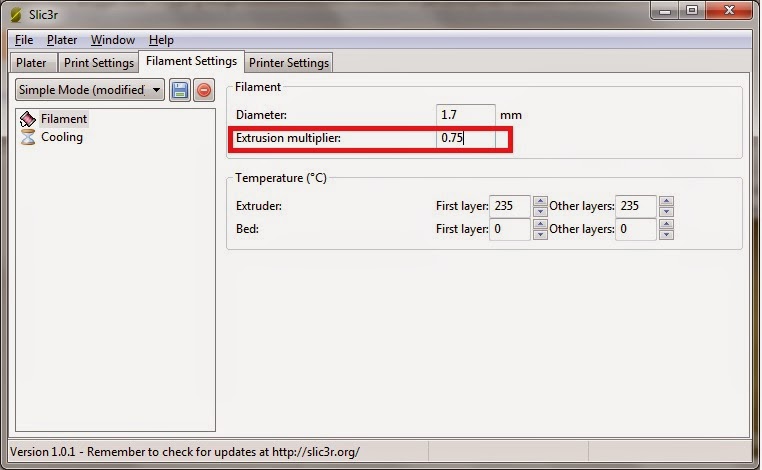
Task: Select Cooling in the settings list
Action: (62, 137)
